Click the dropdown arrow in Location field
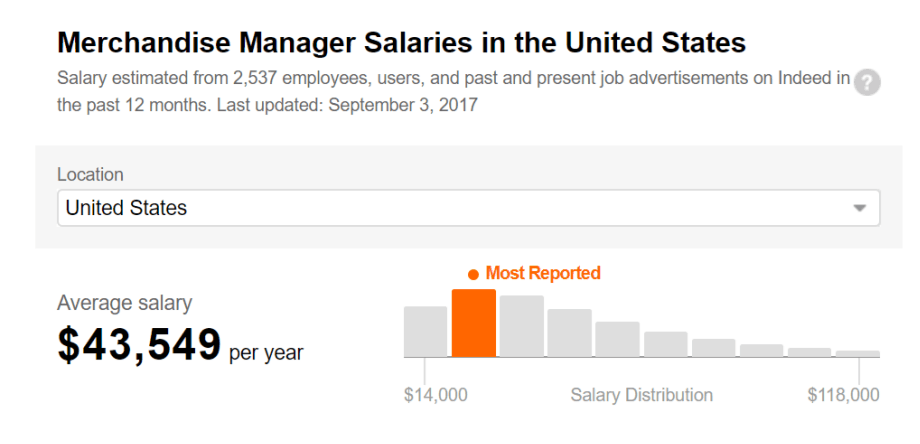 click(x=860, y=208)
